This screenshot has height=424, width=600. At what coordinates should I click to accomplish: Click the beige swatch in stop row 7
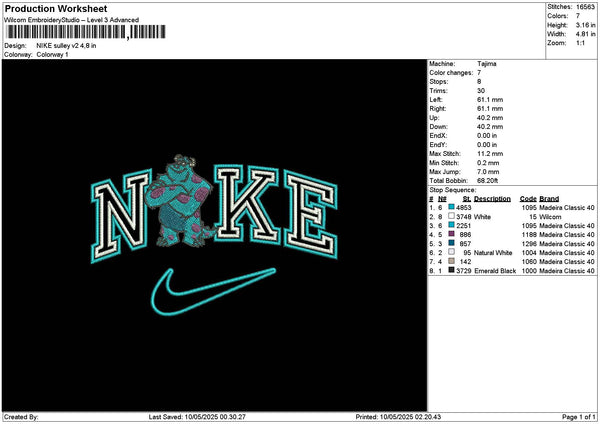tap(452, 261)
